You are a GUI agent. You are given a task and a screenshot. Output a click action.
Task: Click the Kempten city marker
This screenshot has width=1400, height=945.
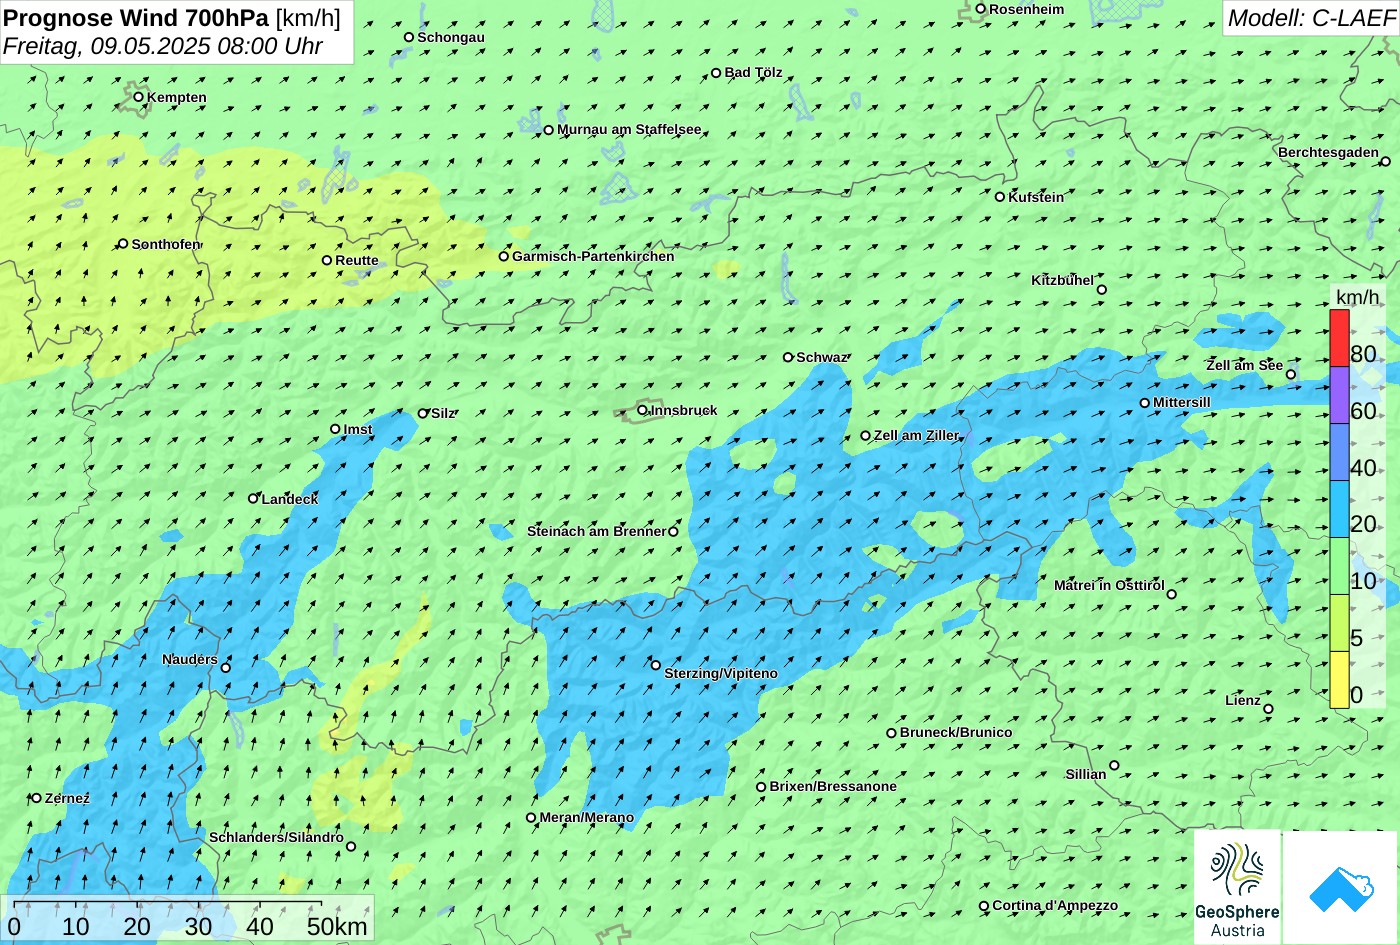click(139, 97)
